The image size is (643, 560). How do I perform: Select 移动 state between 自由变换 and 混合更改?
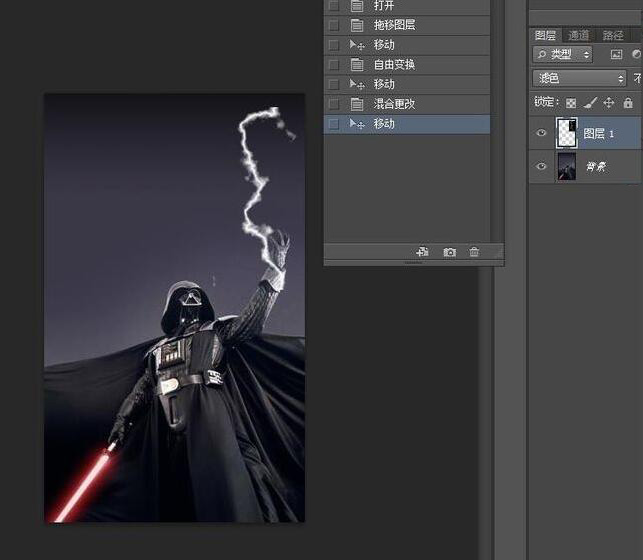pos(407,84)
